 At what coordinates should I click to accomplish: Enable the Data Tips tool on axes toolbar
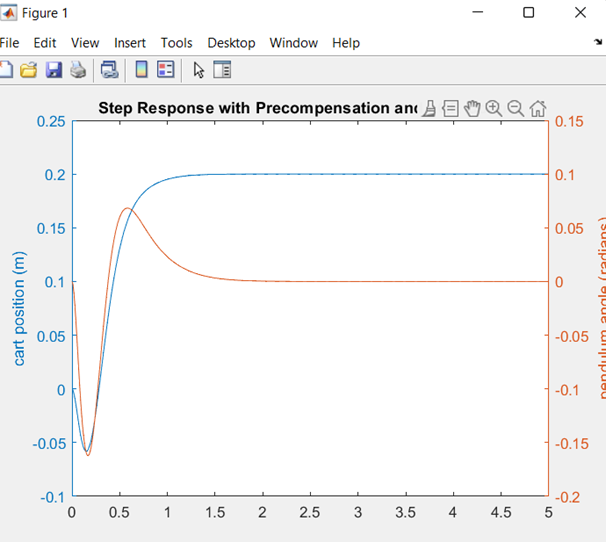[450, 109]
